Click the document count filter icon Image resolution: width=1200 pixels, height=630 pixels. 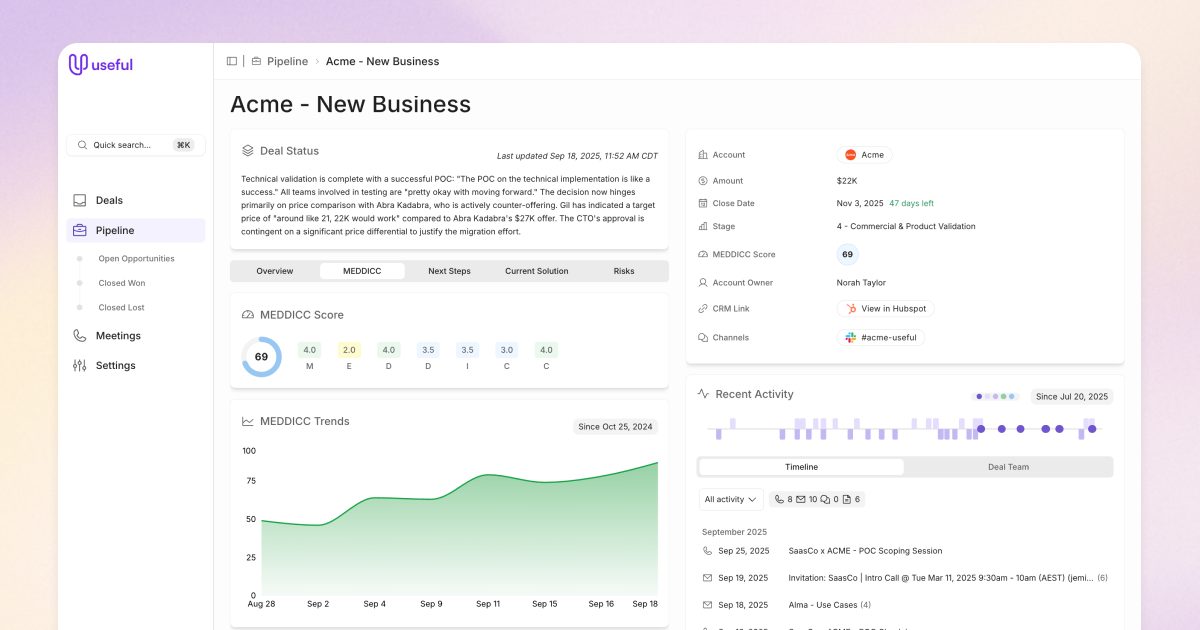tap(846, 499)
